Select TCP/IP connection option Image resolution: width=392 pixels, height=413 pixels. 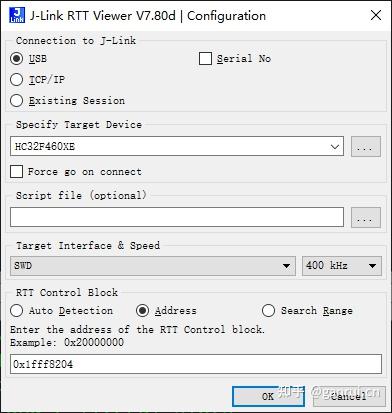tap(16, 80)
